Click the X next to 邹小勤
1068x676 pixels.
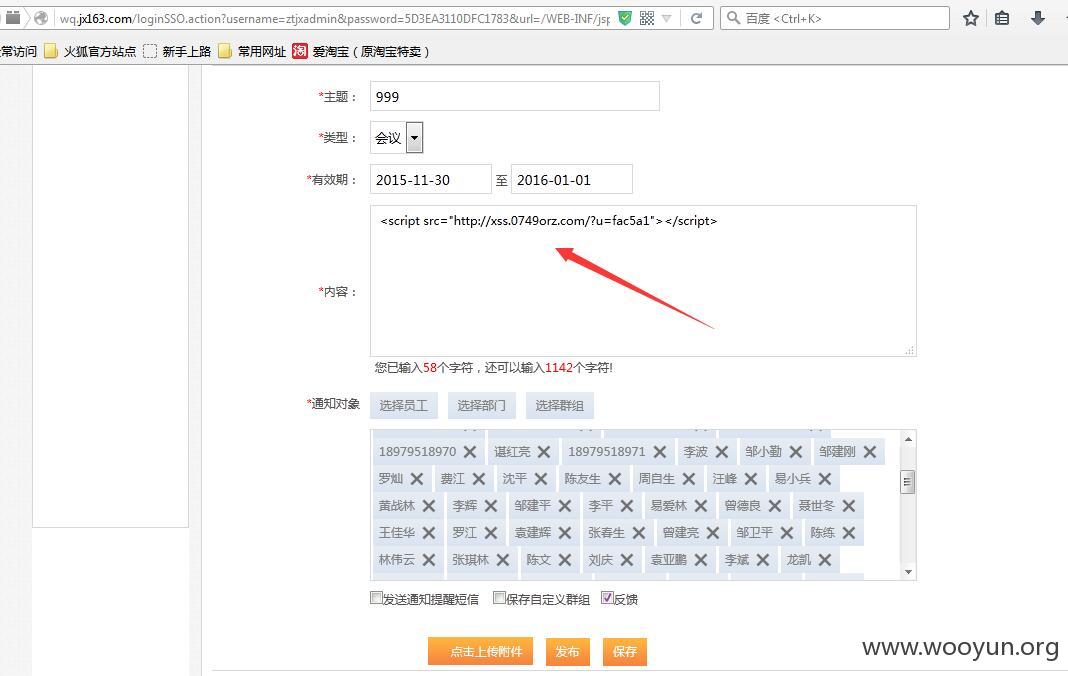point(796,452)
